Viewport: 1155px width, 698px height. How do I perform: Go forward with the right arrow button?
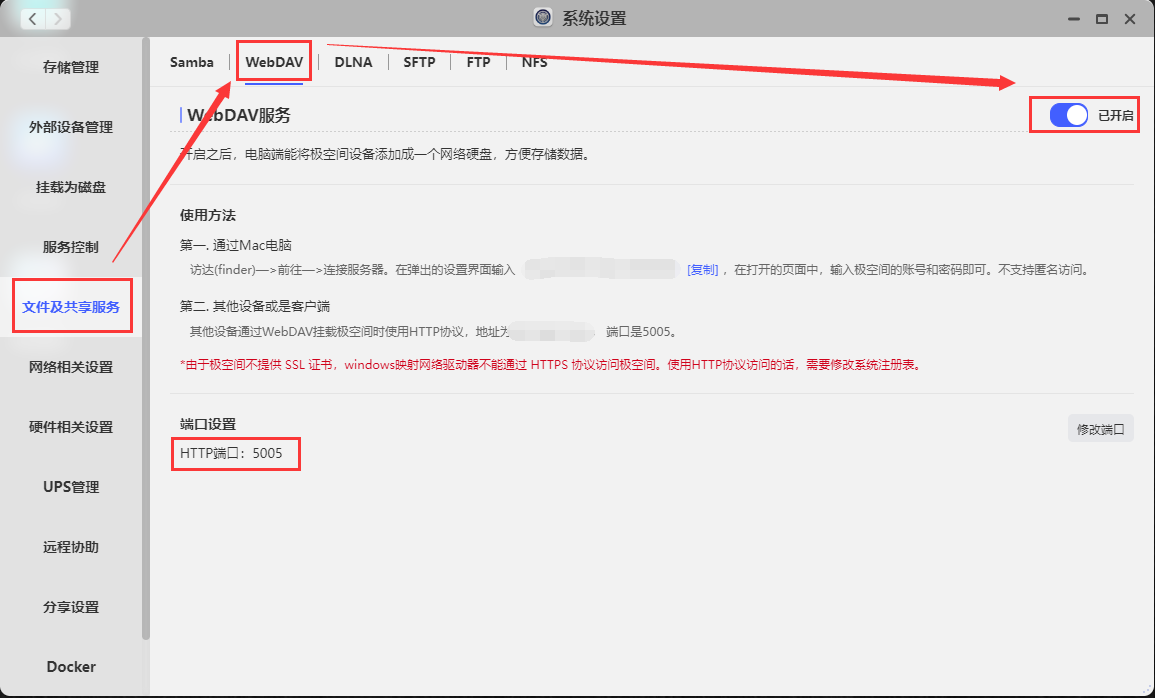click(57, 18)
